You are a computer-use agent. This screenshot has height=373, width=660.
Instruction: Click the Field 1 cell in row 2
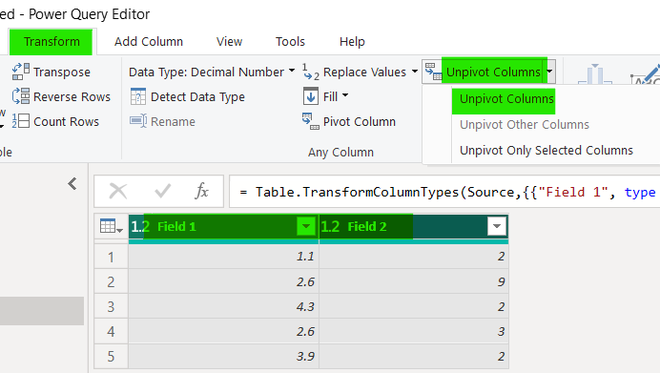click(x=224, y=282)
